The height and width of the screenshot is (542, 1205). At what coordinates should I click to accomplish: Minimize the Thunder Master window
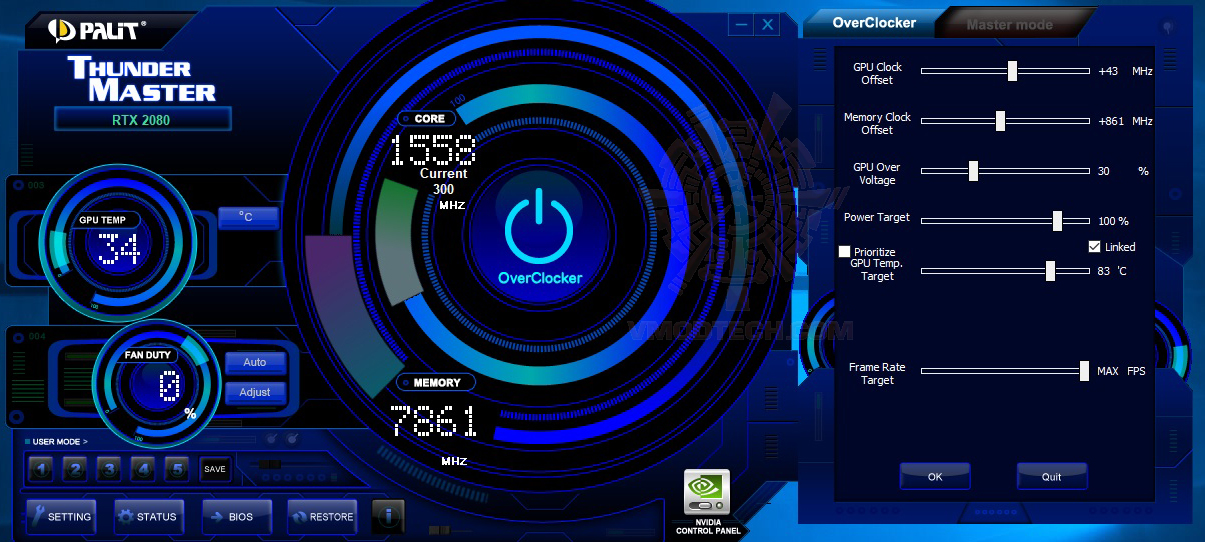[741, 25]
